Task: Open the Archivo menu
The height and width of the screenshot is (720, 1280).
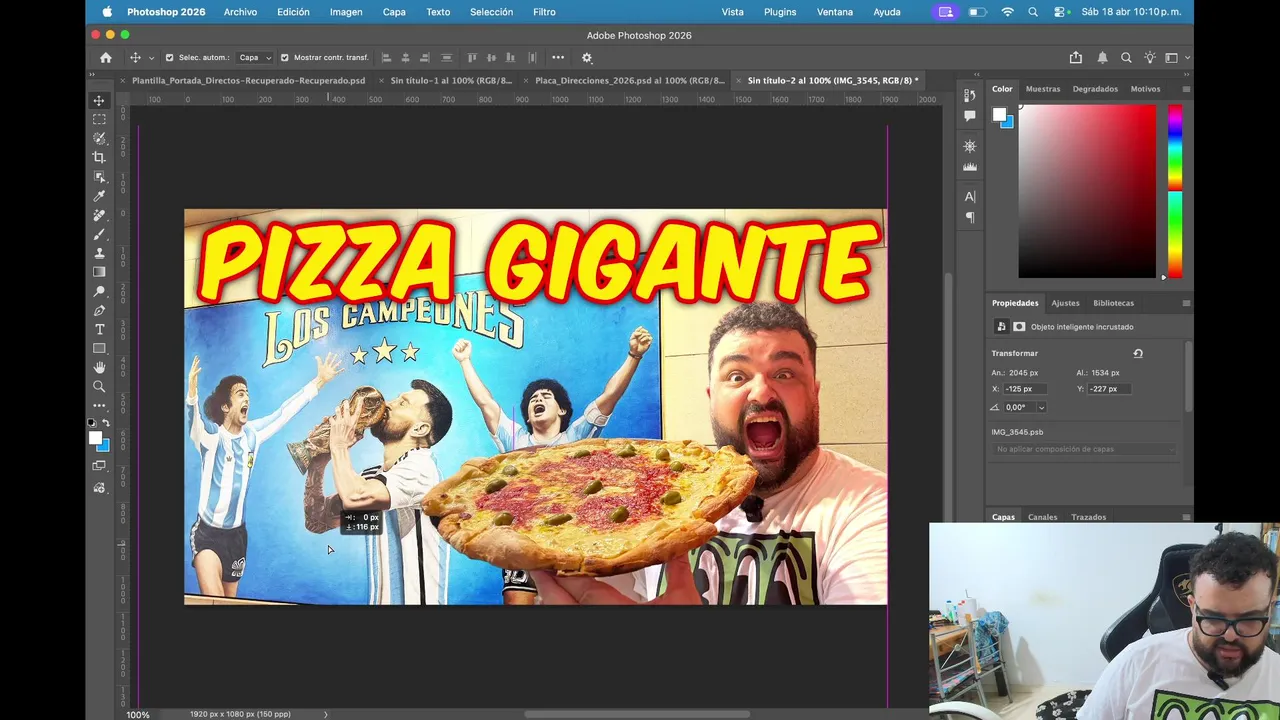Action: (240, 12)
